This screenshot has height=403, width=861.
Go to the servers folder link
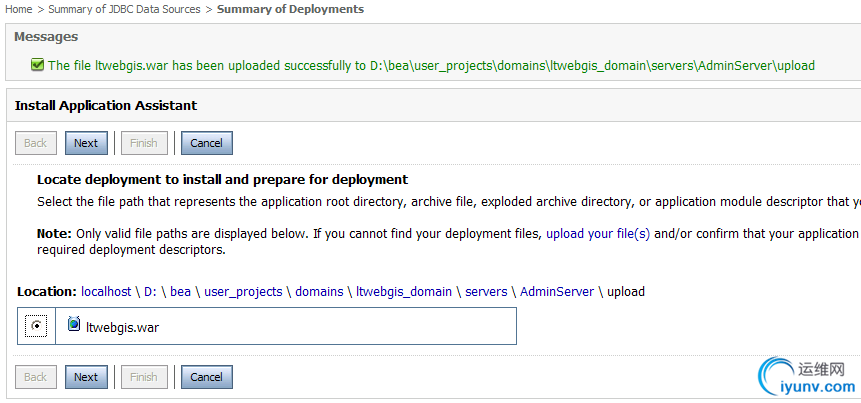click(x=484, y=292)
